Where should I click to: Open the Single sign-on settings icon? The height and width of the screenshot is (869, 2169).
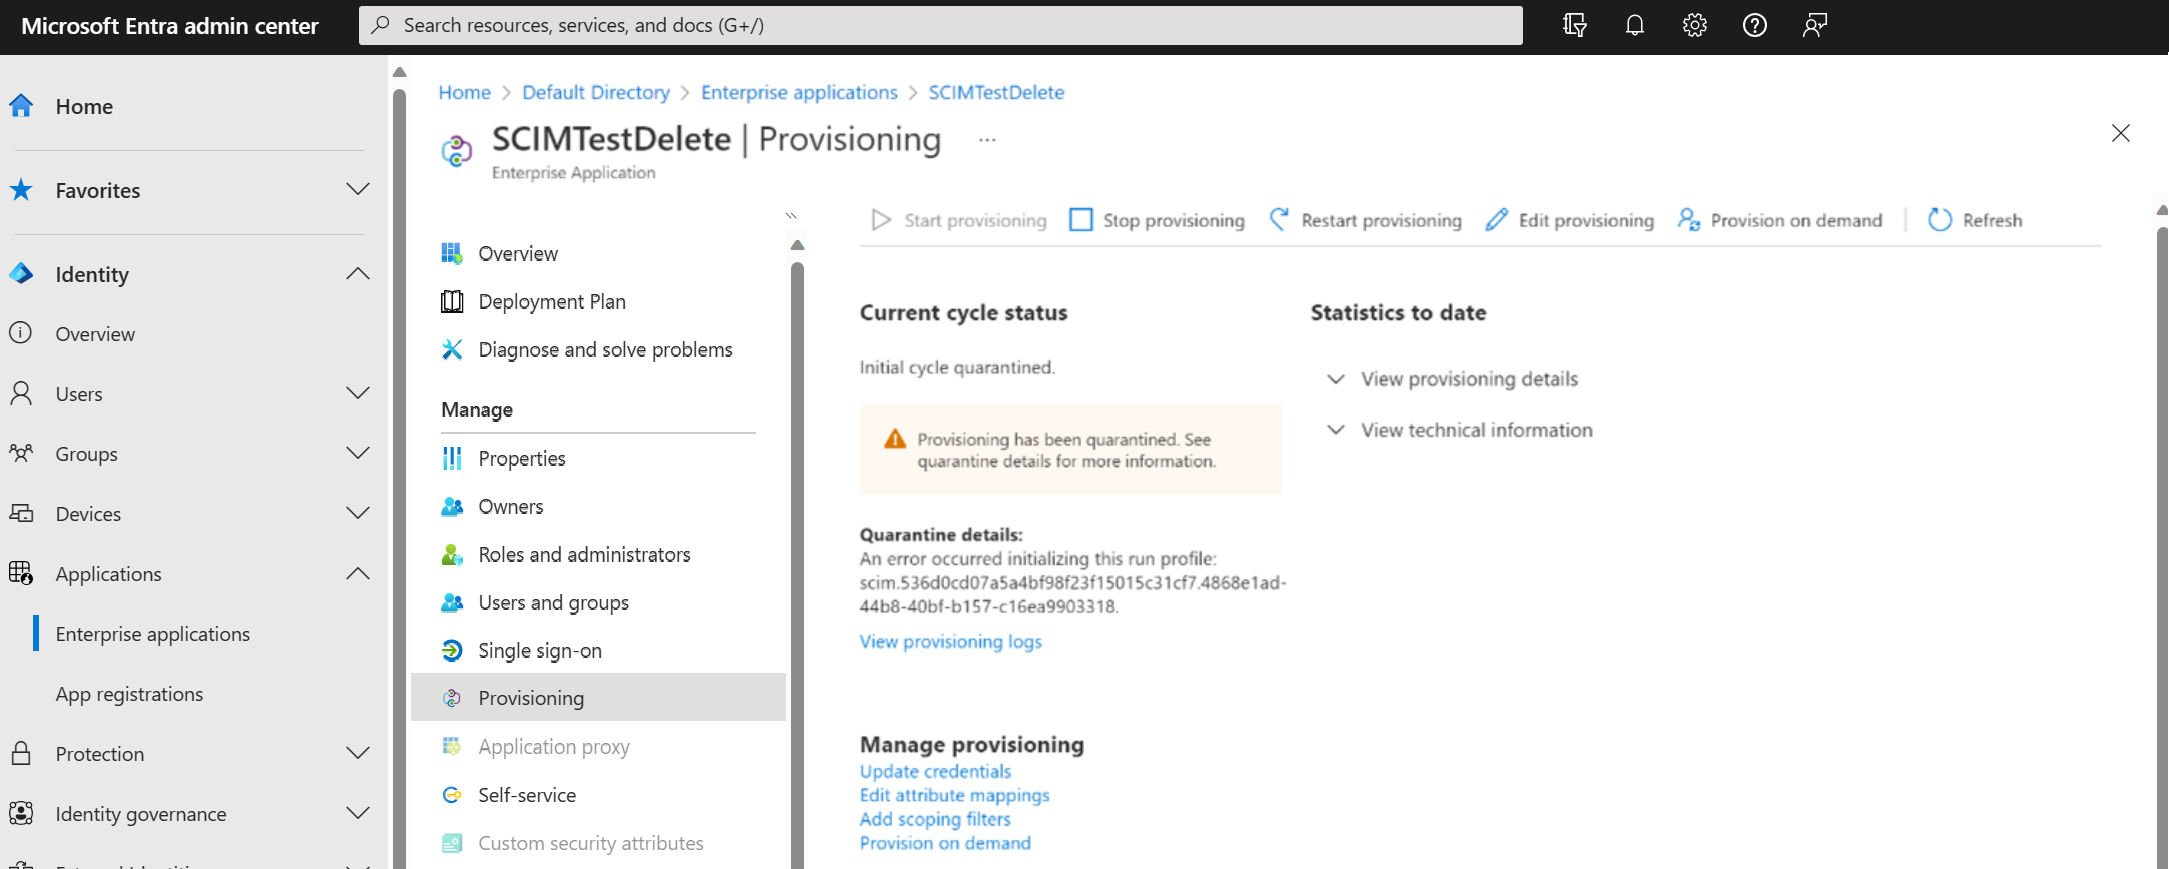coord(453,650)
